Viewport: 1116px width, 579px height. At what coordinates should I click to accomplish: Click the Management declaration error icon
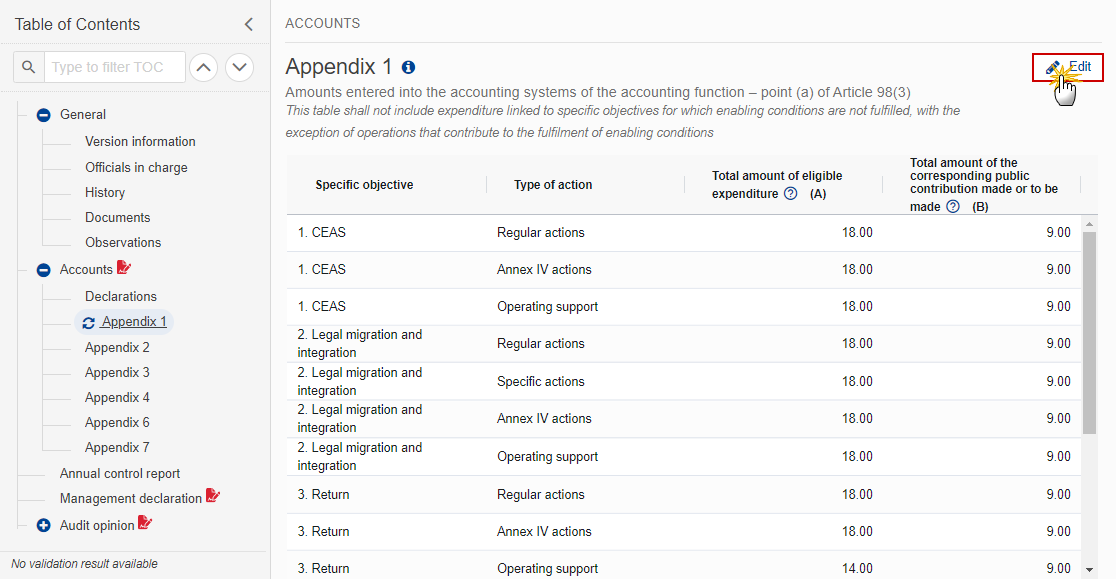click(213, 496)
